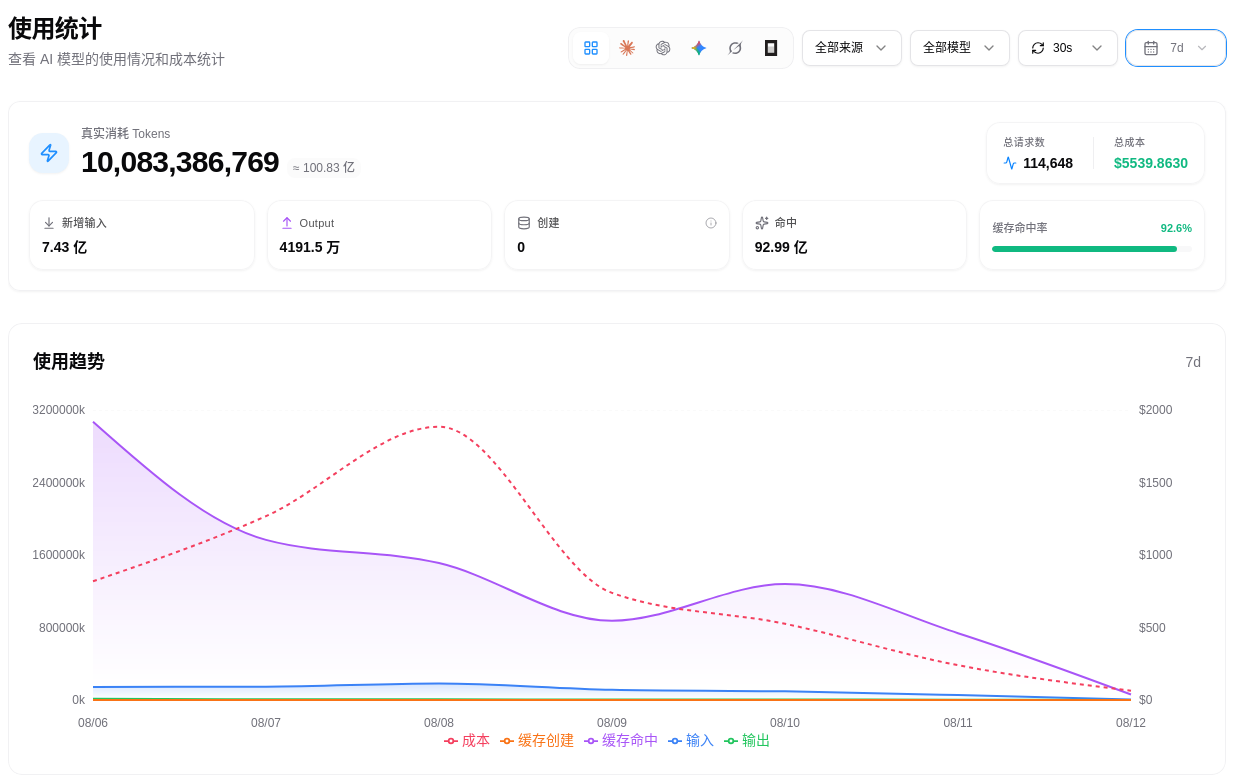The image size is (1236, 777).
Task: Click the calendar icon beside 7d
Action: coord(1151,48)
